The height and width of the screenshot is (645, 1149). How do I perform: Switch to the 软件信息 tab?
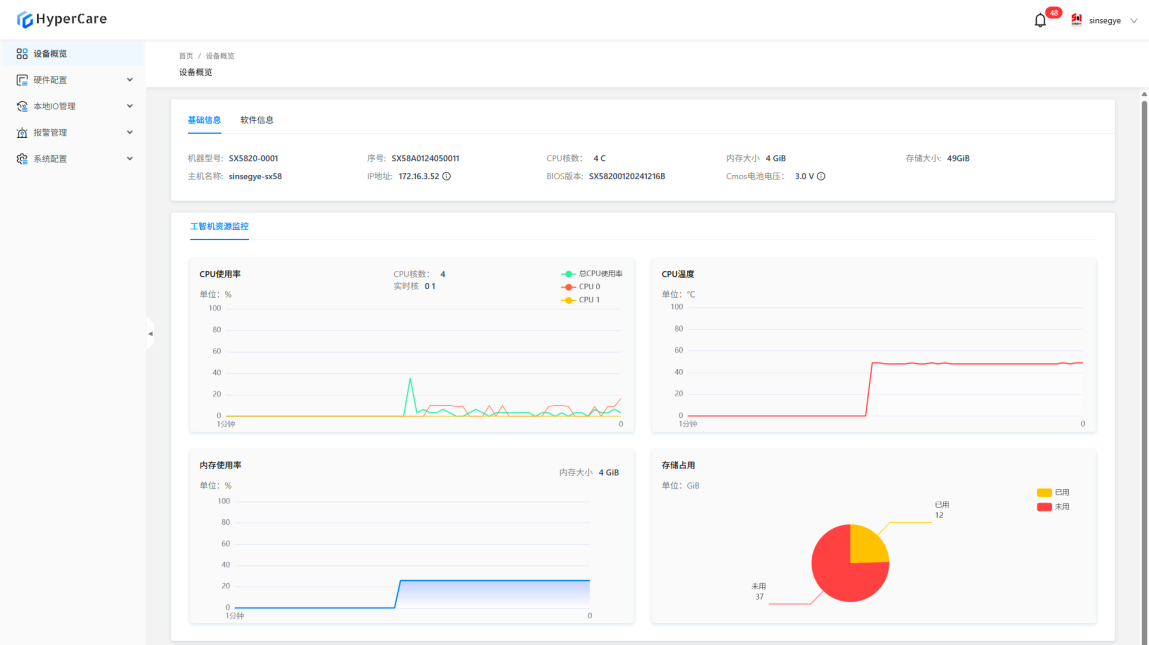[x=257, y=120]
